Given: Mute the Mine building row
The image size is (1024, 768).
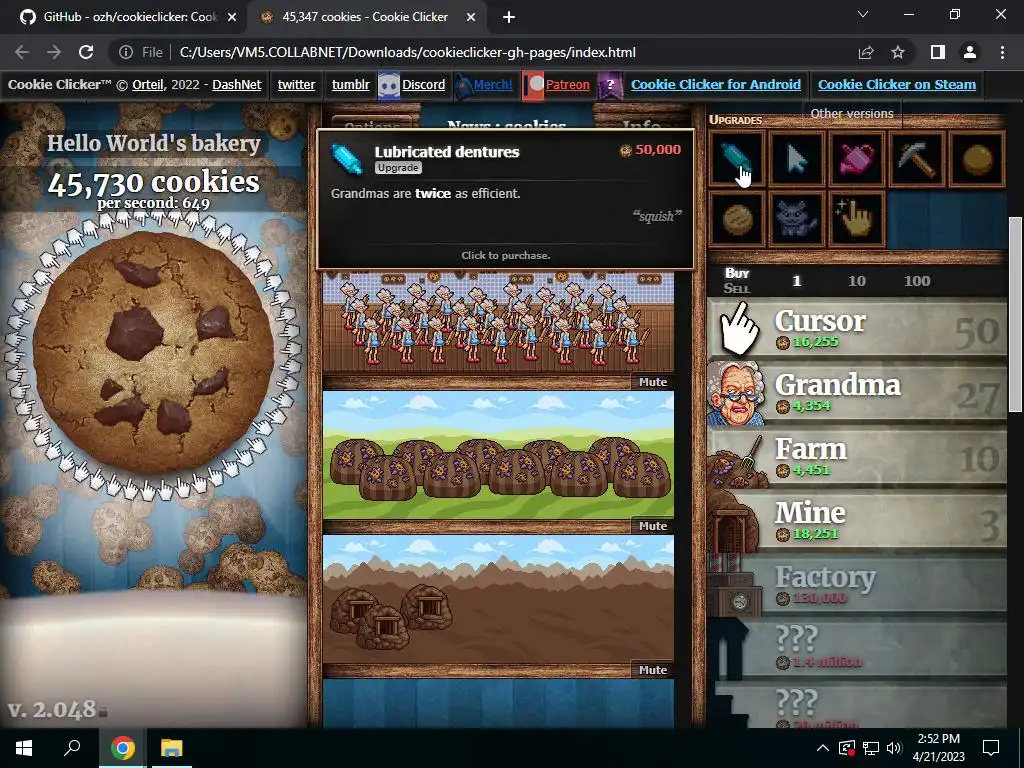Looking at the screenshot, I should click(x=652, y=669).
